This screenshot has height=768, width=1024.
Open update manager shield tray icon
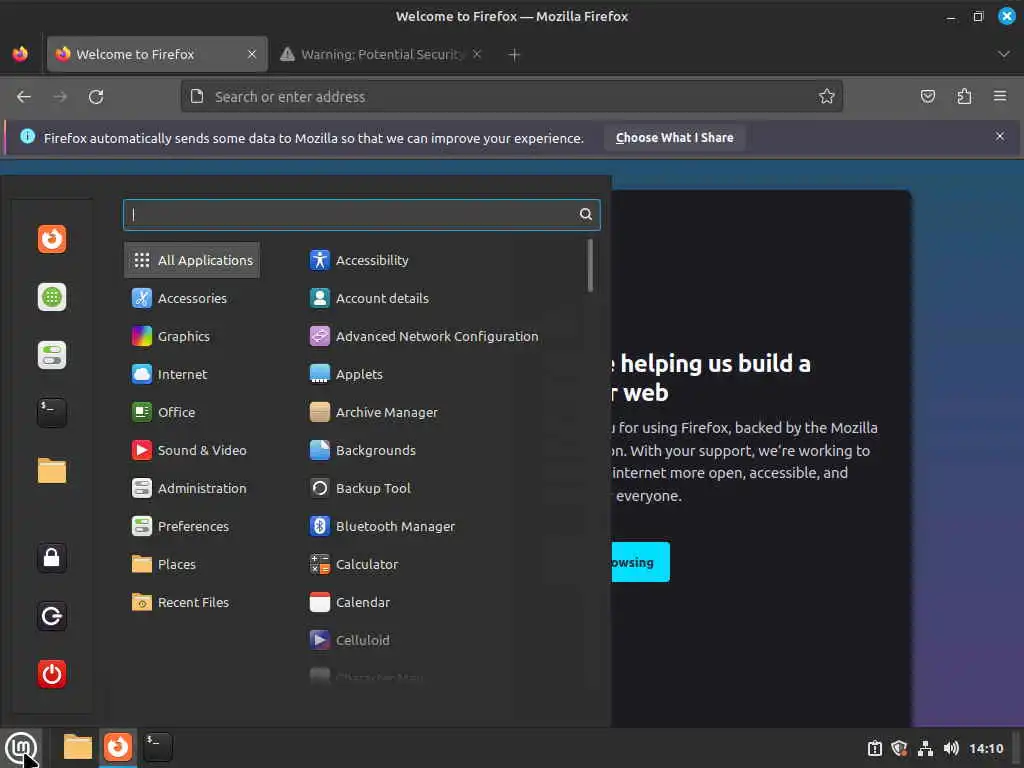(900, 748)
